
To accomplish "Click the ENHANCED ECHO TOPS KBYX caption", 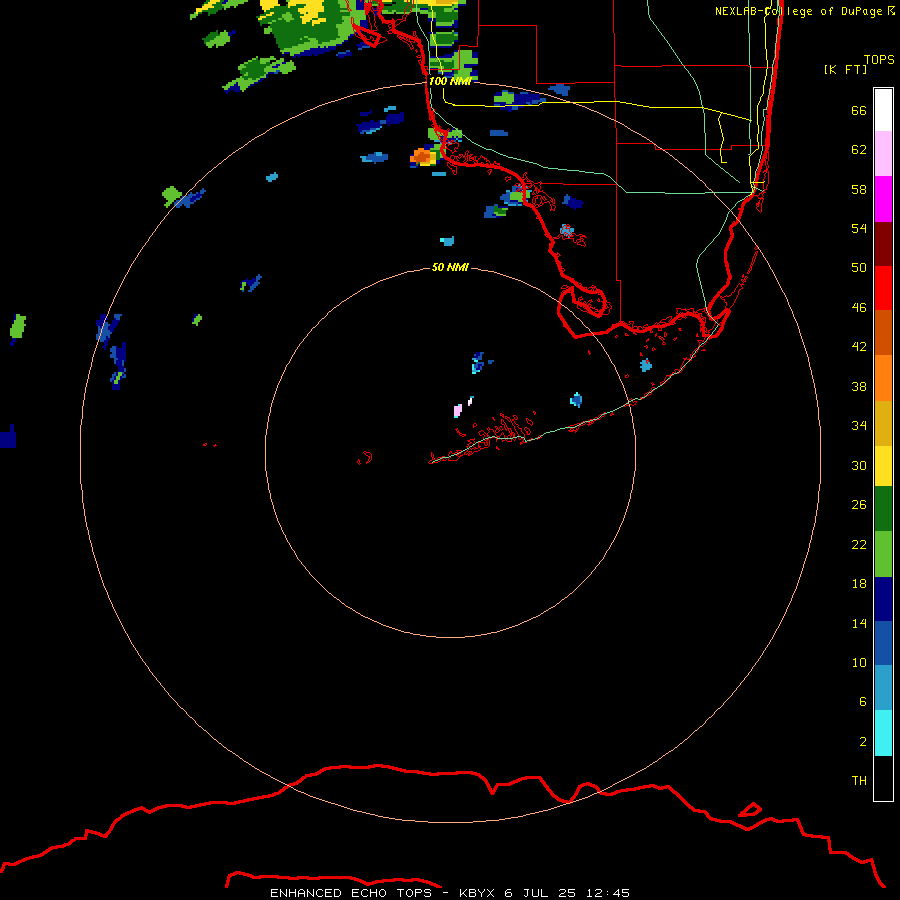I will [450, 893].
